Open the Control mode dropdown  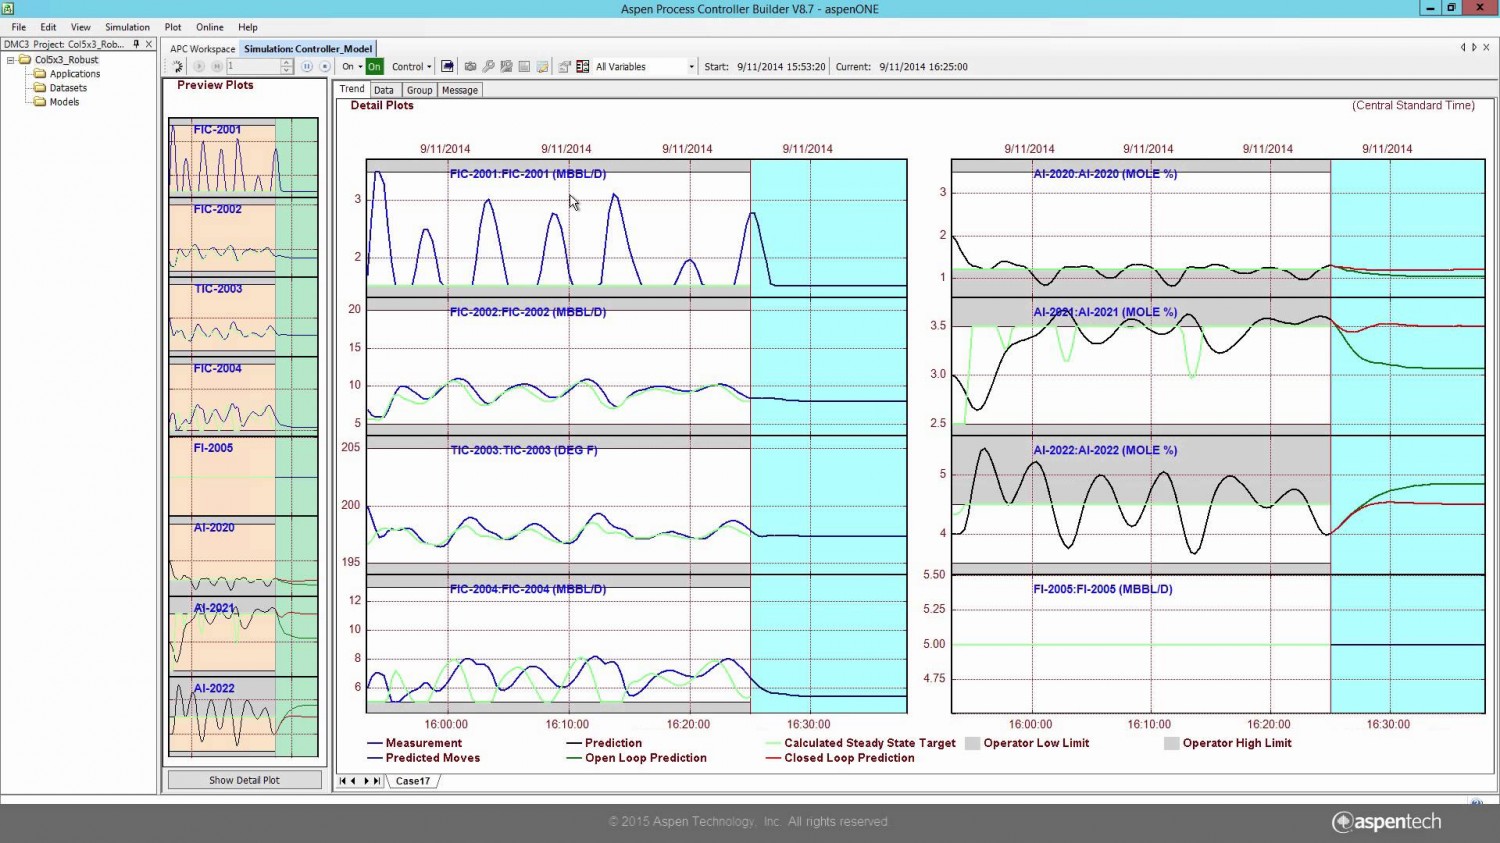click(411, 67)
